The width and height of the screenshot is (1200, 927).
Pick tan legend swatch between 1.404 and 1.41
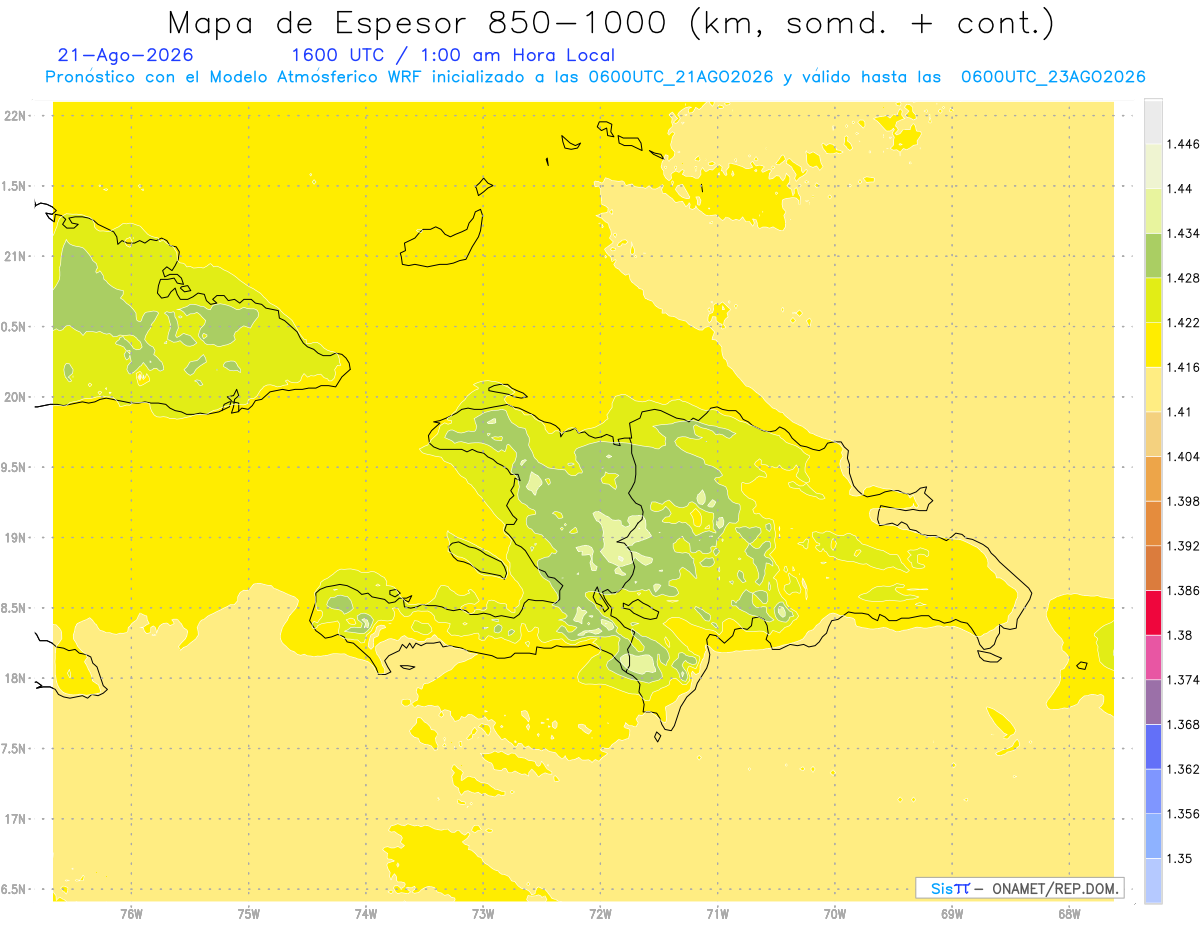click(x=1153, y=434)
